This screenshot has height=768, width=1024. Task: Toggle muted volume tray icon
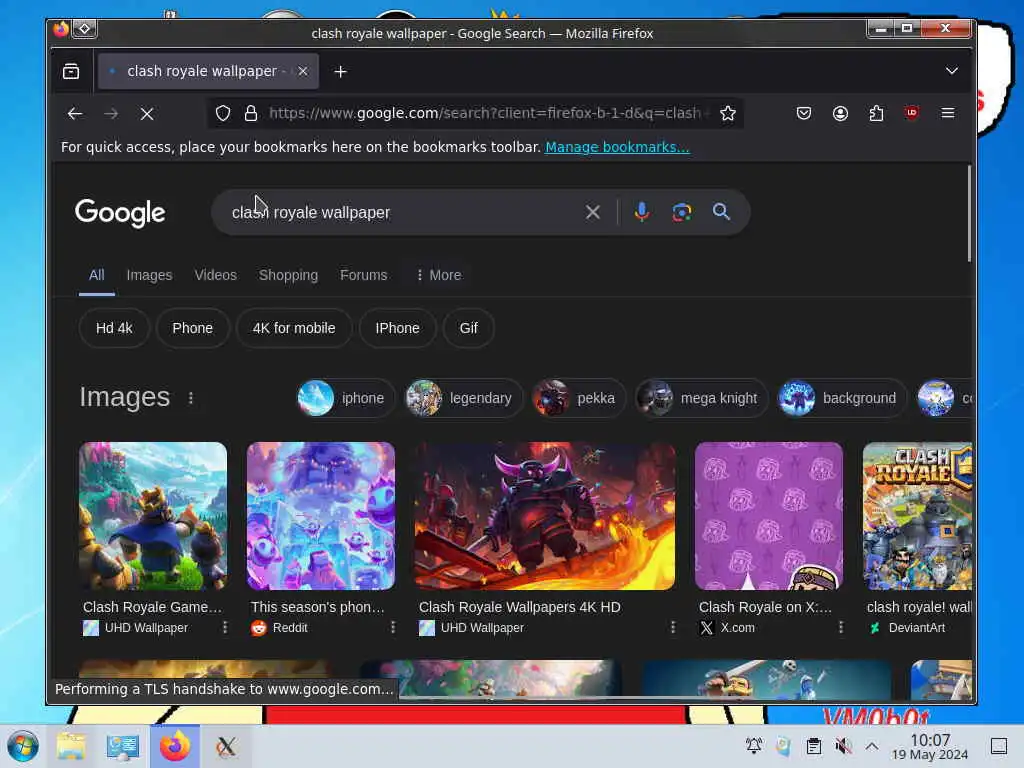pyautogui.click(x=843, y=746)
